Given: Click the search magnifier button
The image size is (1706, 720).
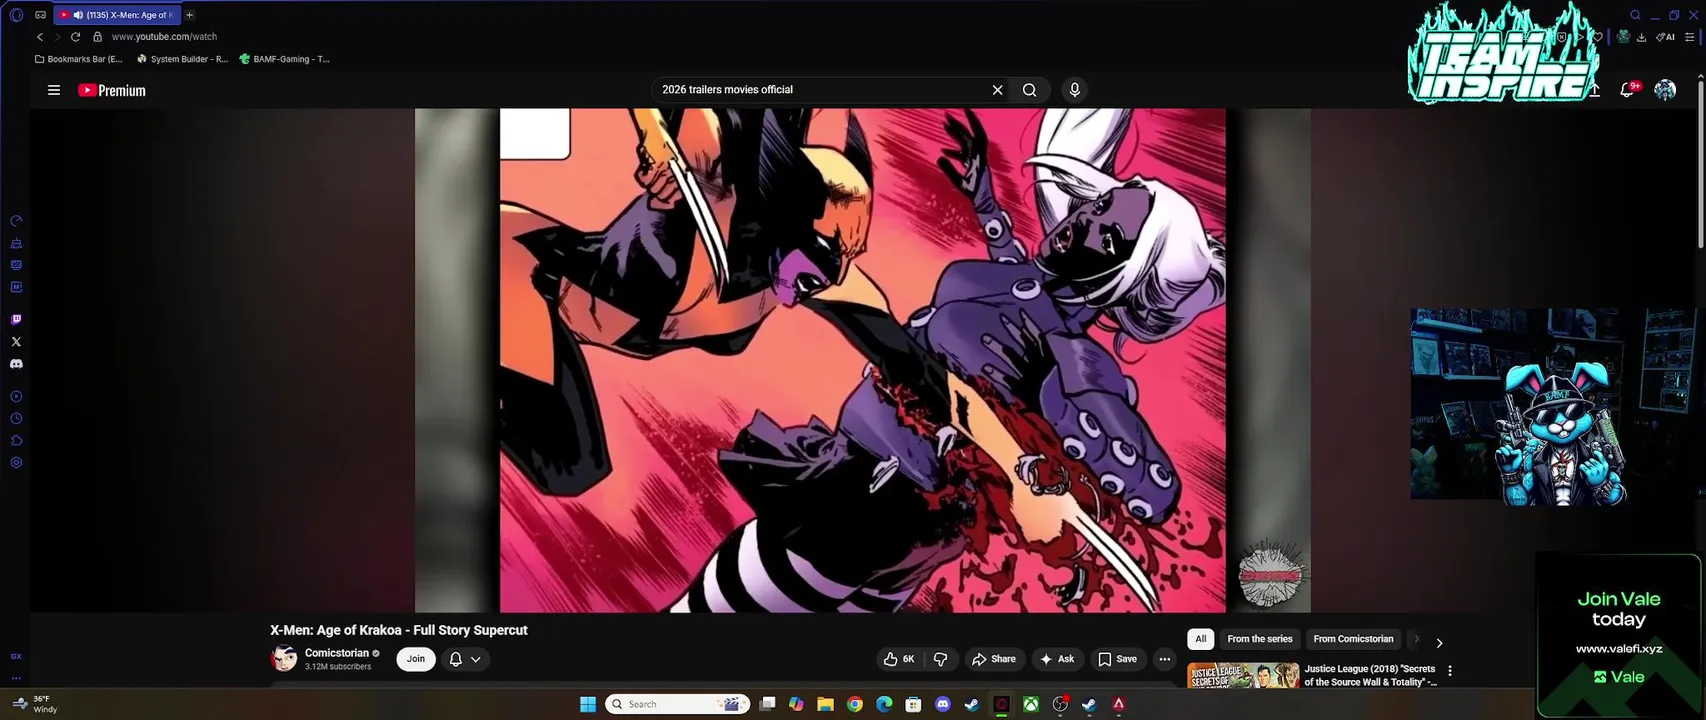Looking at the screenshot, I should point(1029,90).
